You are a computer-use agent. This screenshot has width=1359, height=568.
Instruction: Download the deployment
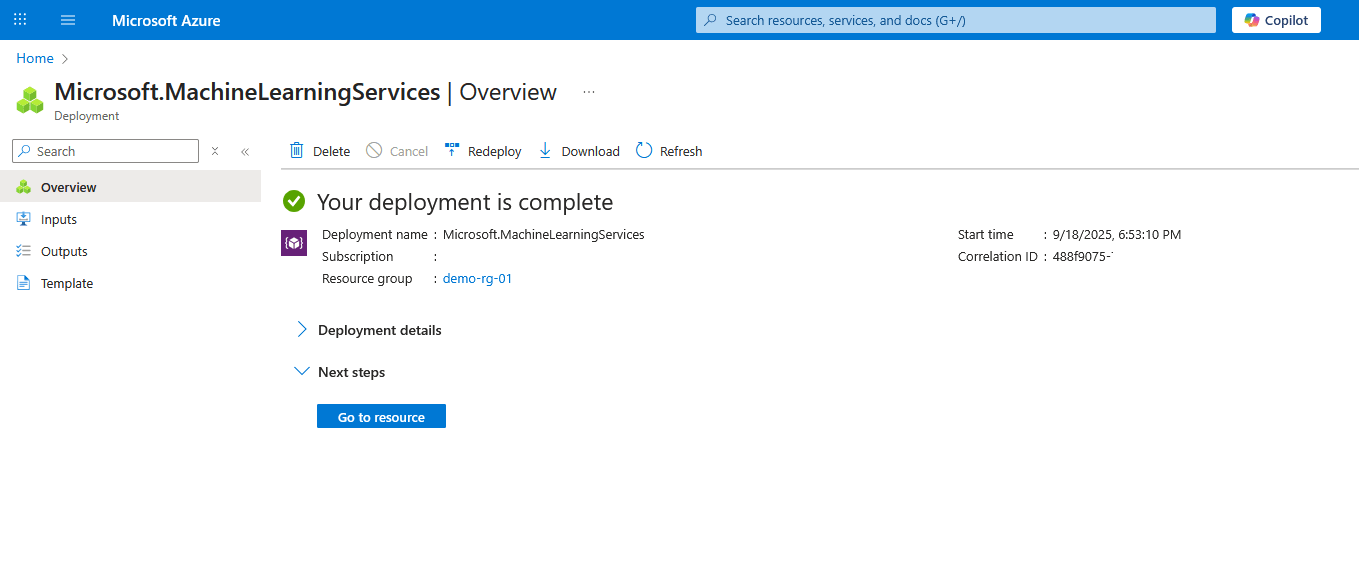point(579,151)
